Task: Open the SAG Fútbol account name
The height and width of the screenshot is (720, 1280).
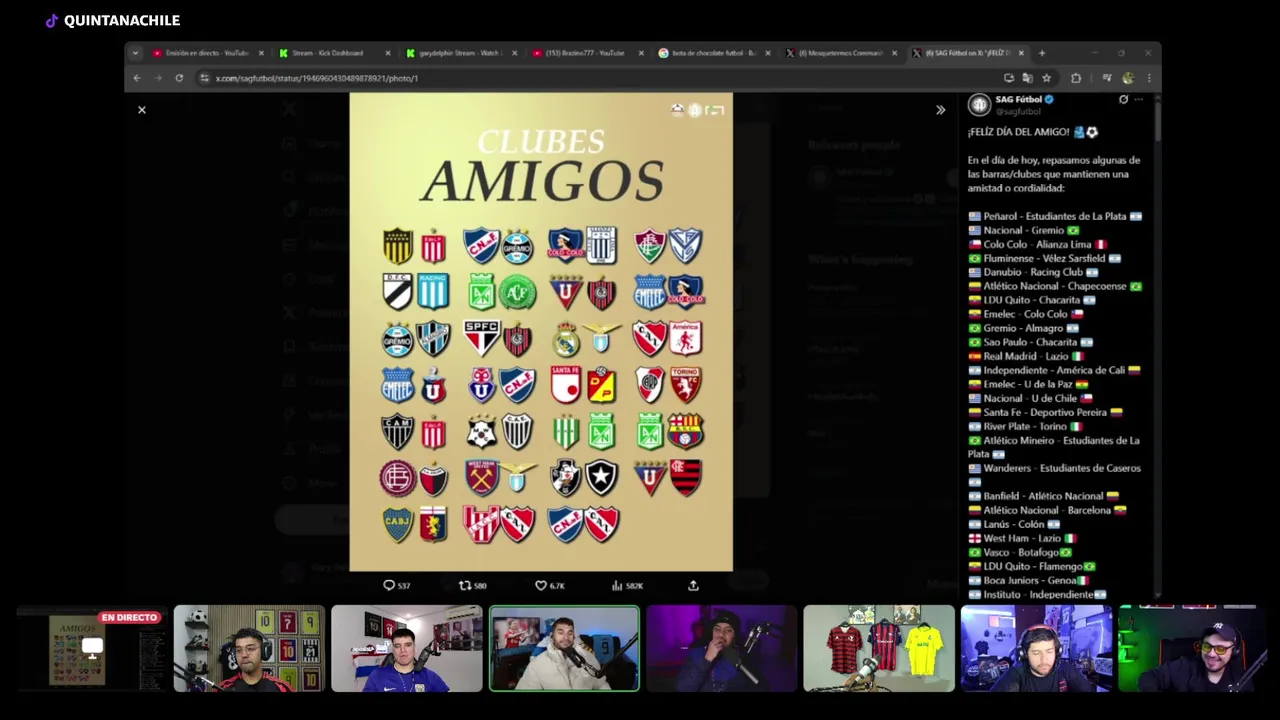Action: (x=1018, y=99)
